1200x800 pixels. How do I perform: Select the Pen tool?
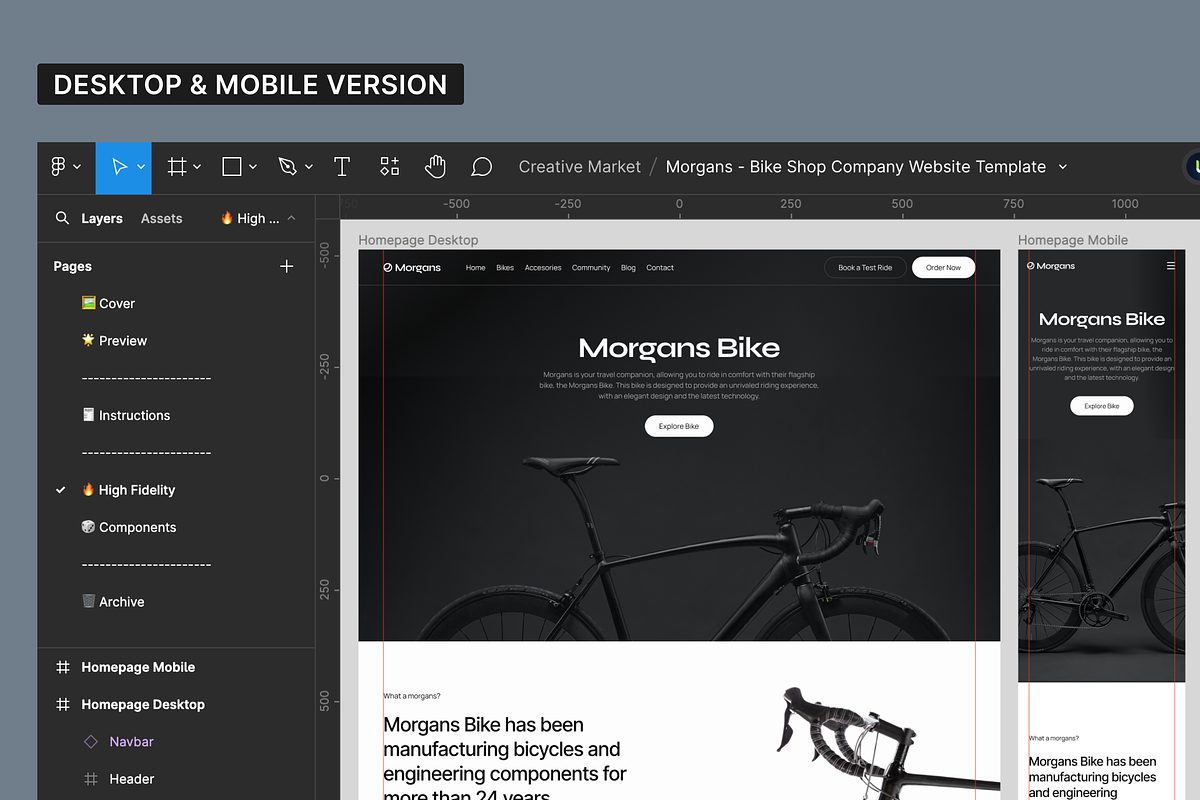point(288,167)
